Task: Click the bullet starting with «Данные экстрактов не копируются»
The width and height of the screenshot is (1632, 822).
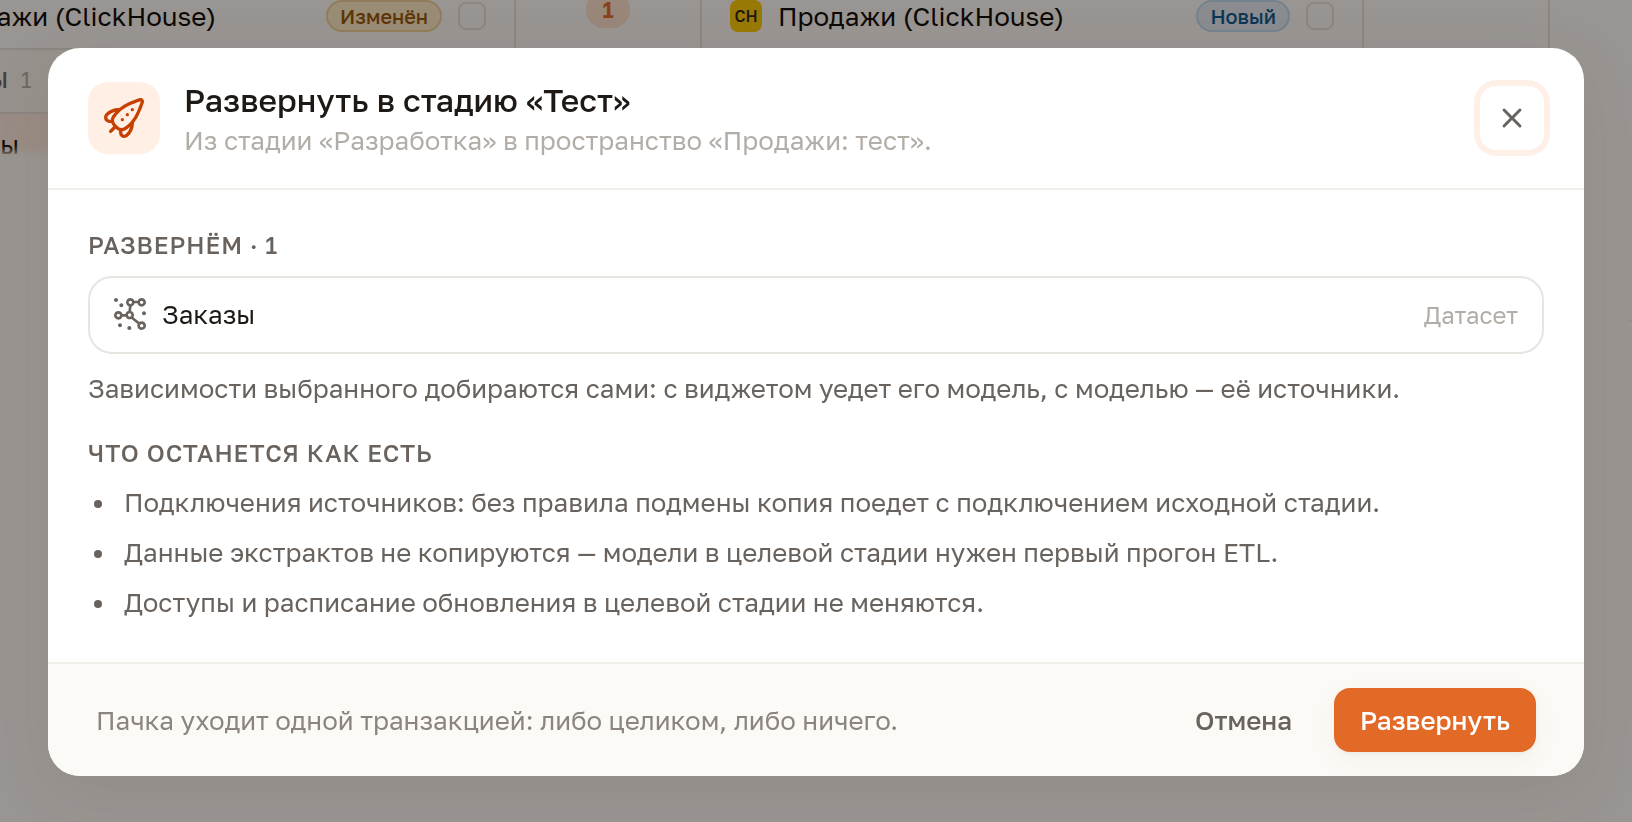Action: click(x=701, y=554)
